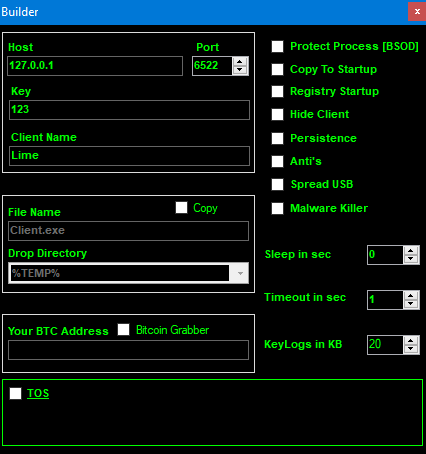Click the 'Timeout in sec' label
This screenshot has width=426, height=454.
pos(305,297)
